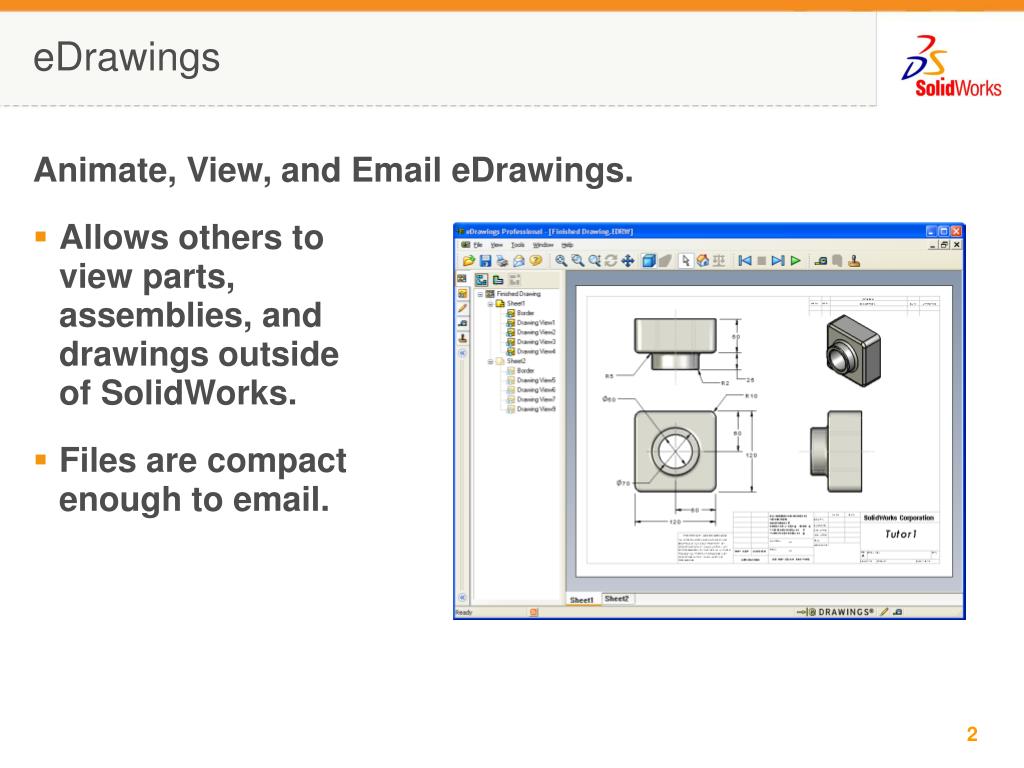1024x768 pixels.
Task: Click the Tutor1 title block text
Action: tap(901, 534)
